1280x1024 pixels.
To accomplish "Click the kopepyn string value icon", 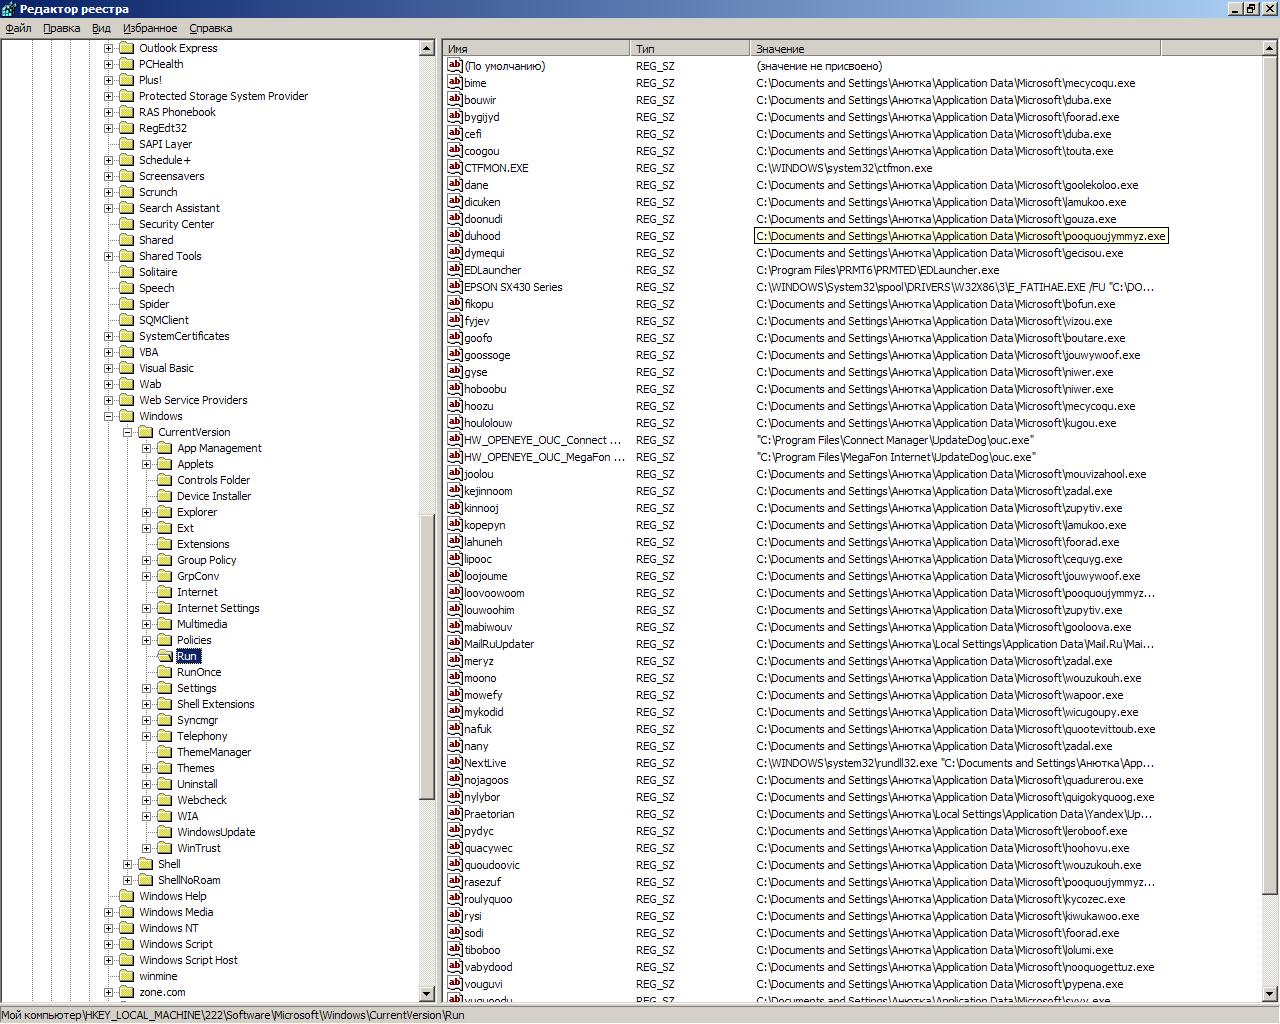I will pos(455,525).
